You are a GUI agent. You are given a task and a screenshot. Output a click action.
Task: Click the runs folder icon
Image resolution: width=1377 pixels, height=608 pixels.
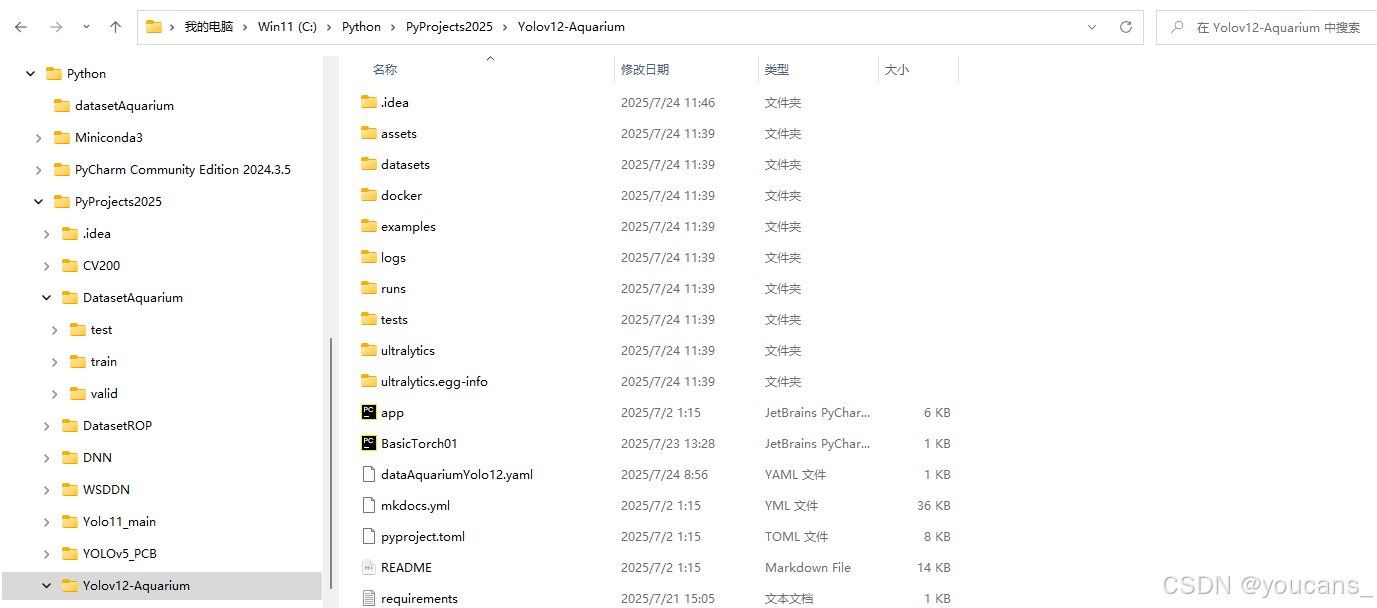(x=369, y=288)
